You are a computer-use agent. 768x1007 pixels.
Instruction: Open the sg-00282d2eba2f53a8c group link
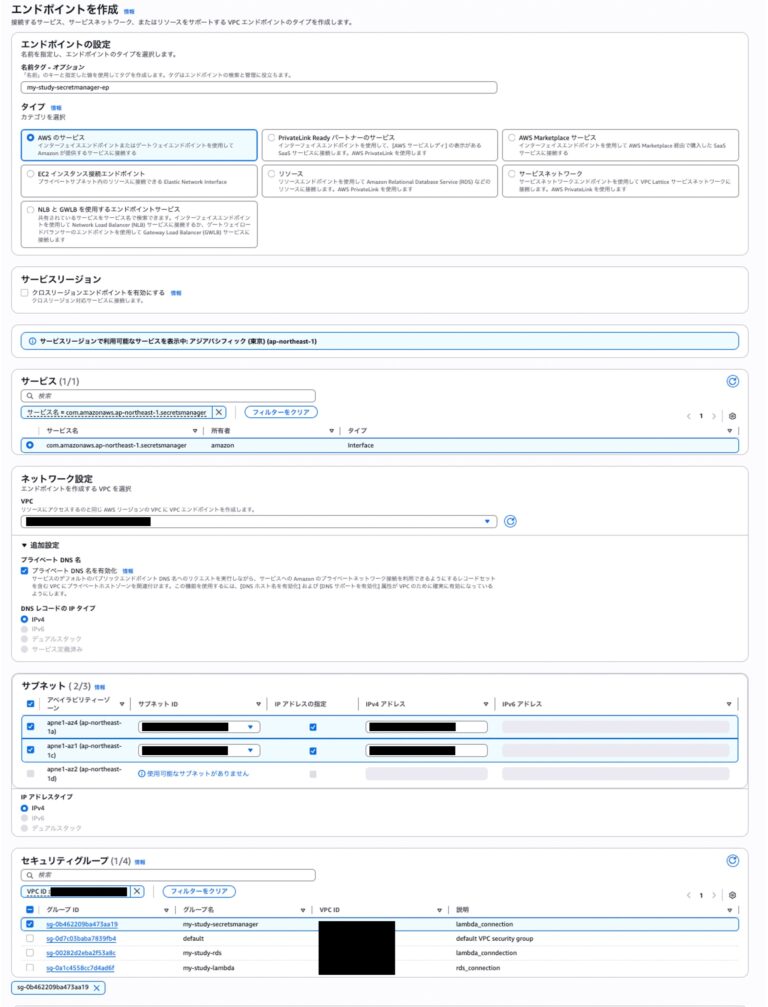tap(81, 953)
